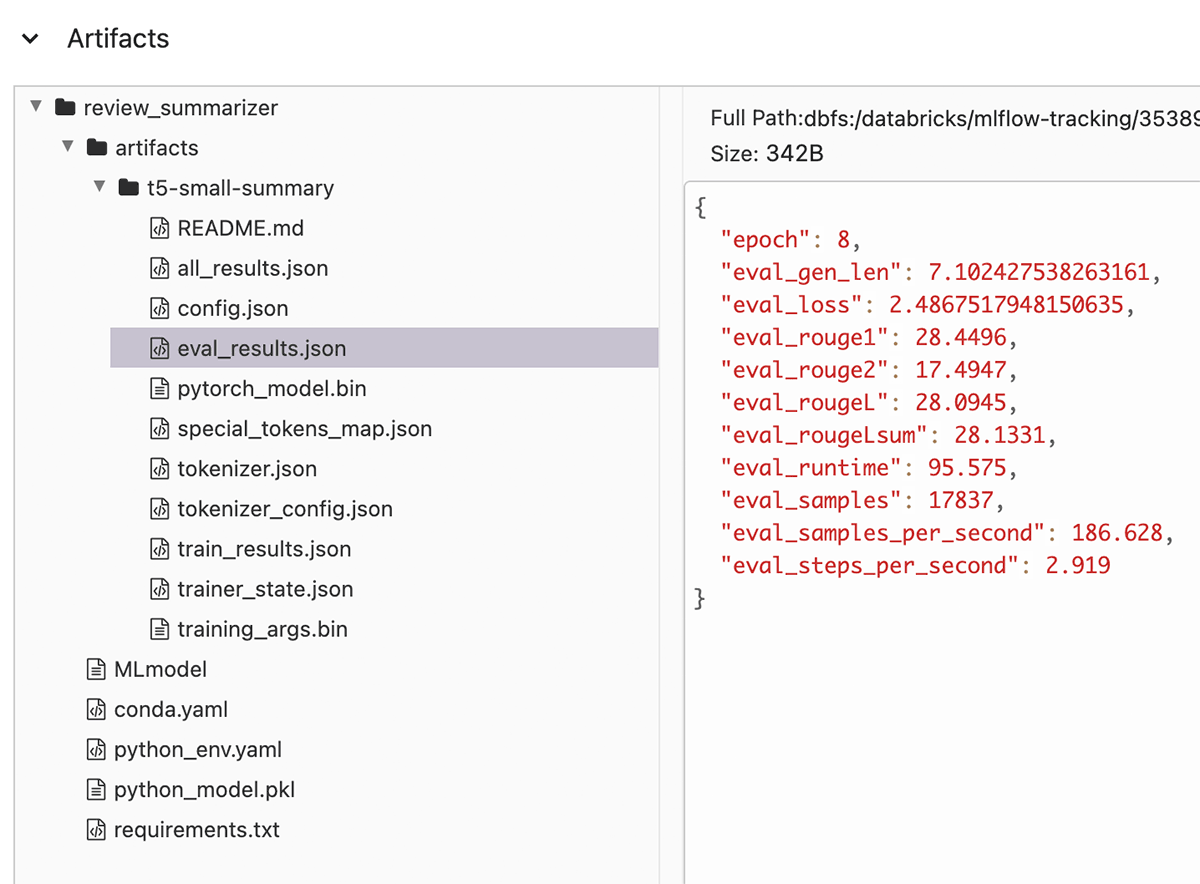Collapse the Artifacts section chevron
Screen dimensions: 1200x884
coord(30,39)
